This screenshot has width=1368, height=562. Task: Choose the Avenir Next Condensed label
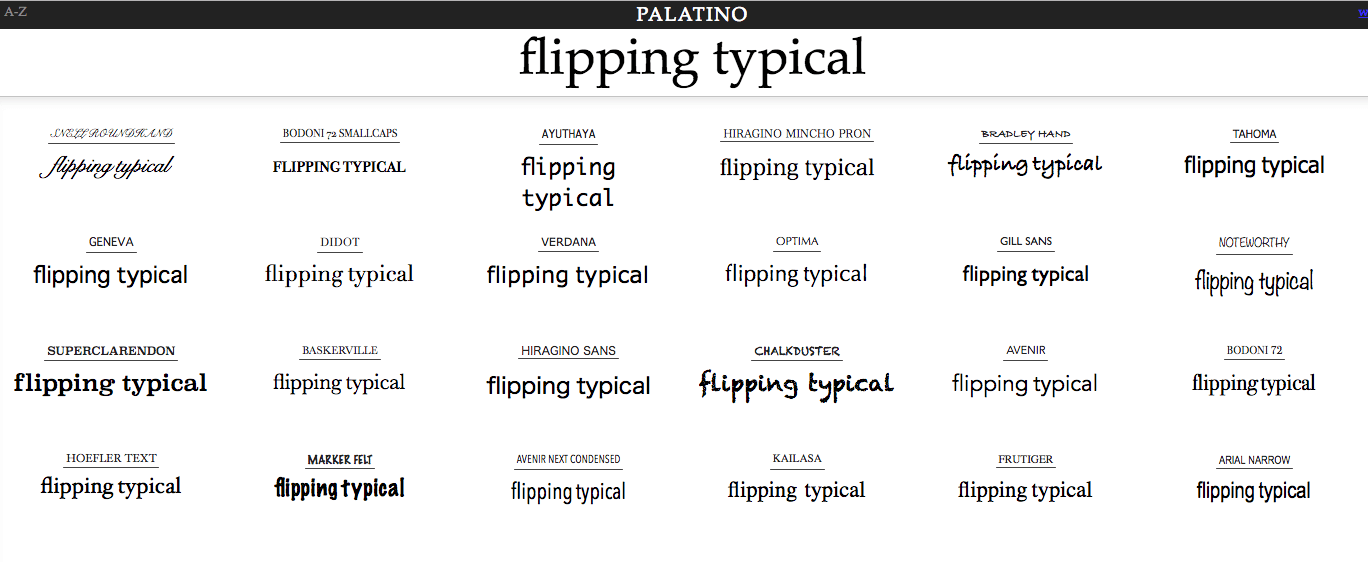coord(568,460)
